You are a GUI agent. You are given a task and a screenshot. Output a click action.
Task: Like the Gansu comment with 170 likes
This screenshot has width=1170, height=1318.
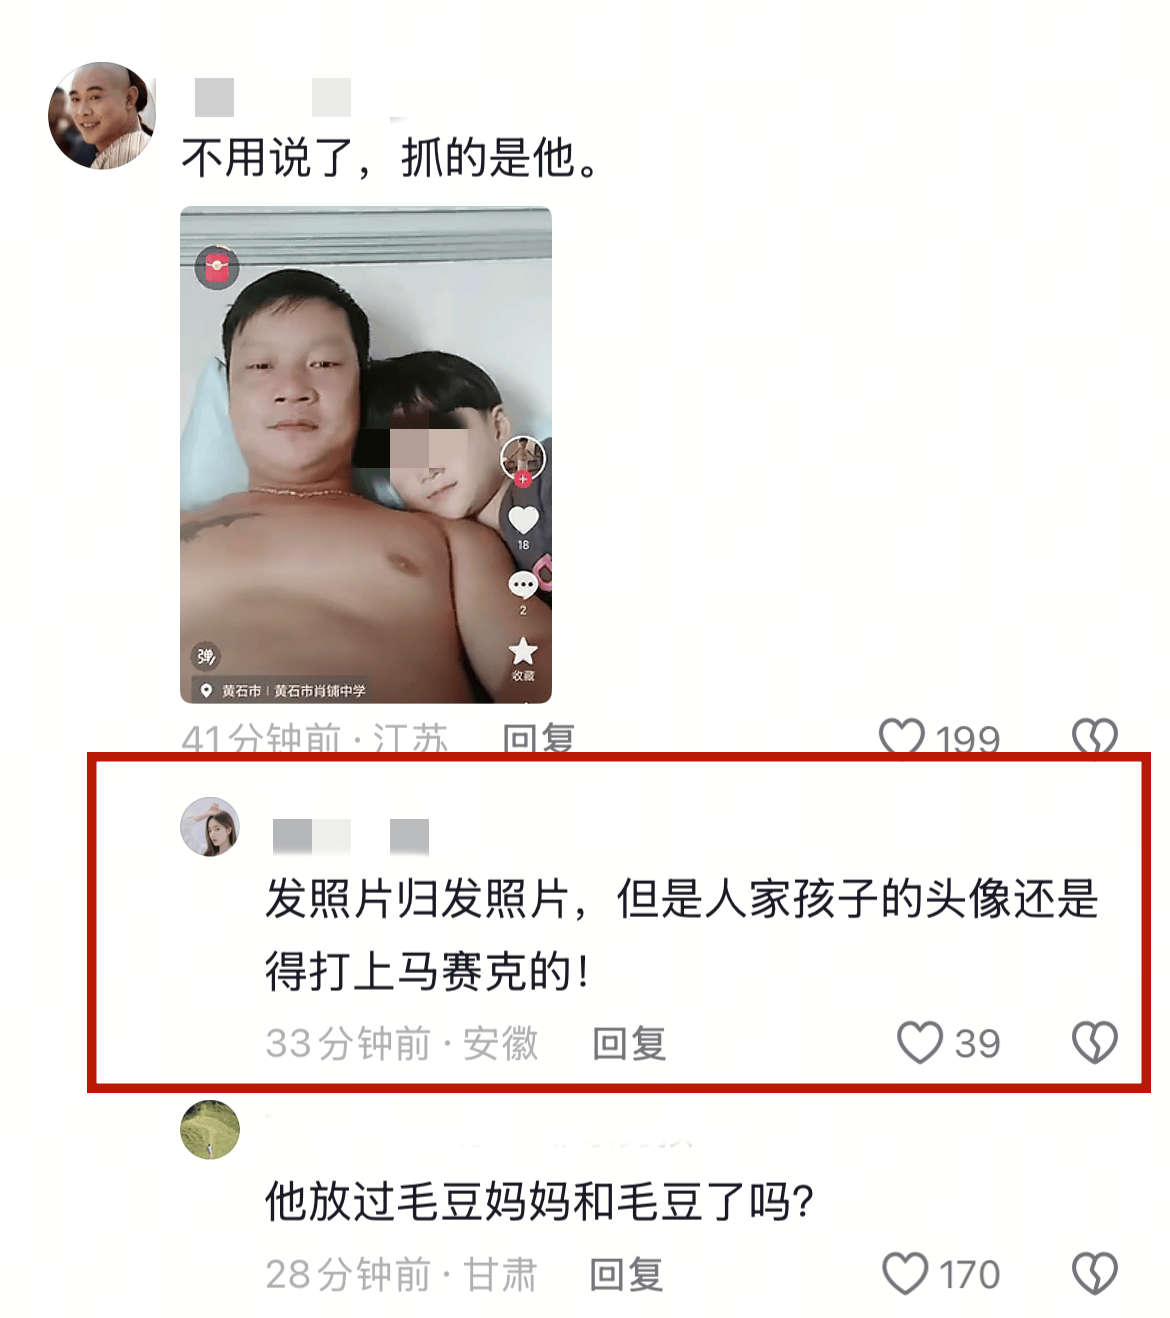905,1274
